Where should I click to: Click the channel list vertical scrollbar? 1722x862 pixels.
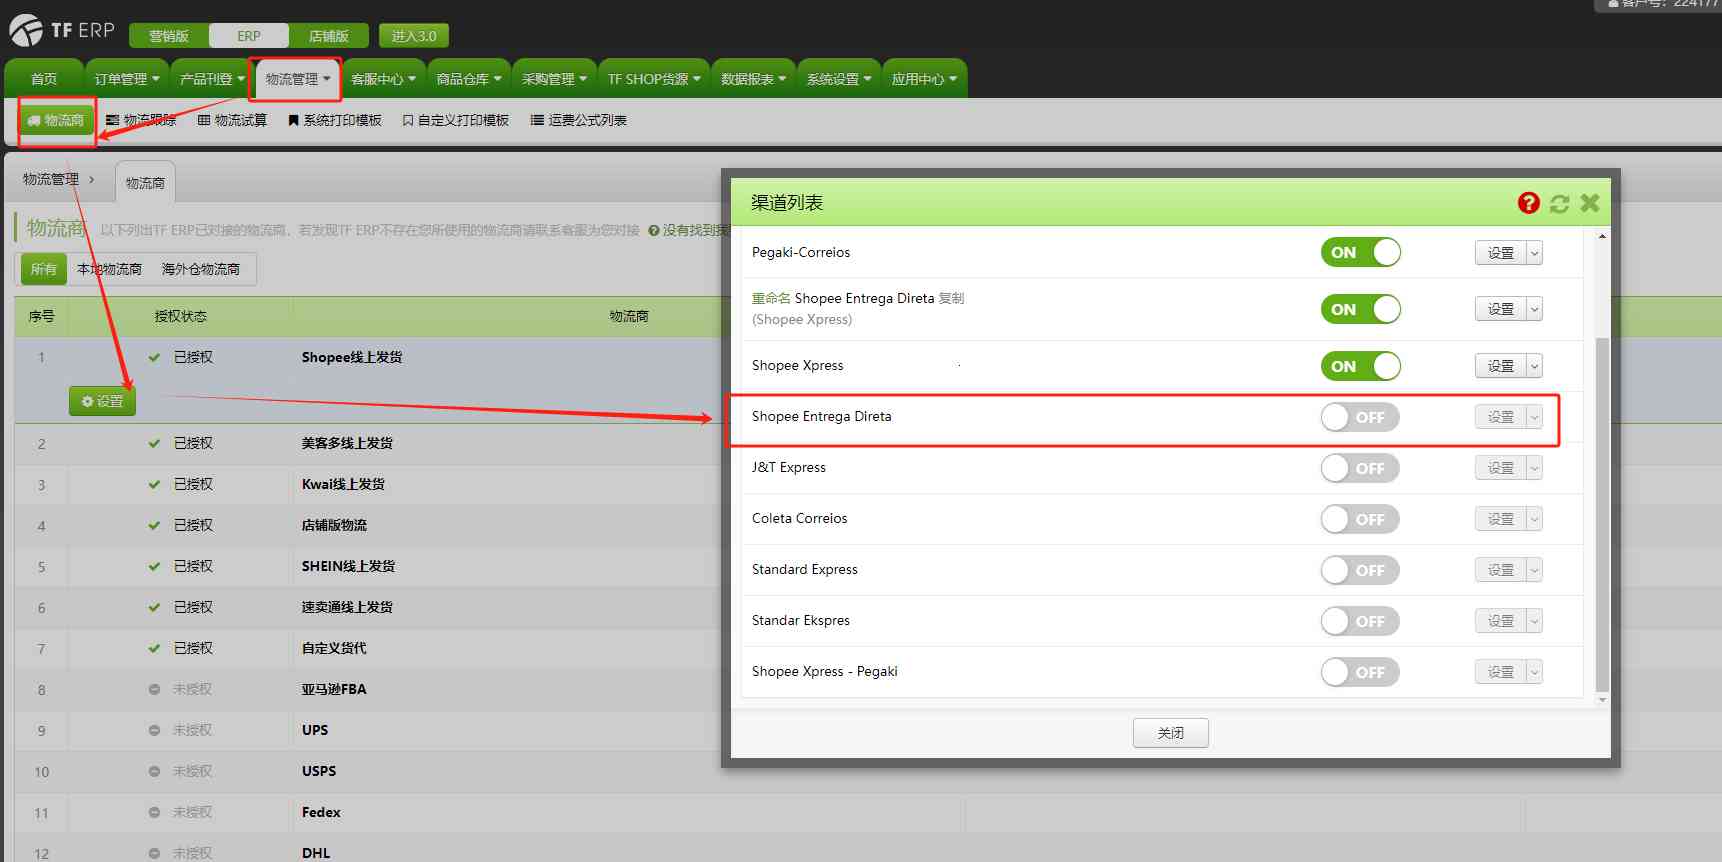pyautogui.click(x=1602, y=500)
